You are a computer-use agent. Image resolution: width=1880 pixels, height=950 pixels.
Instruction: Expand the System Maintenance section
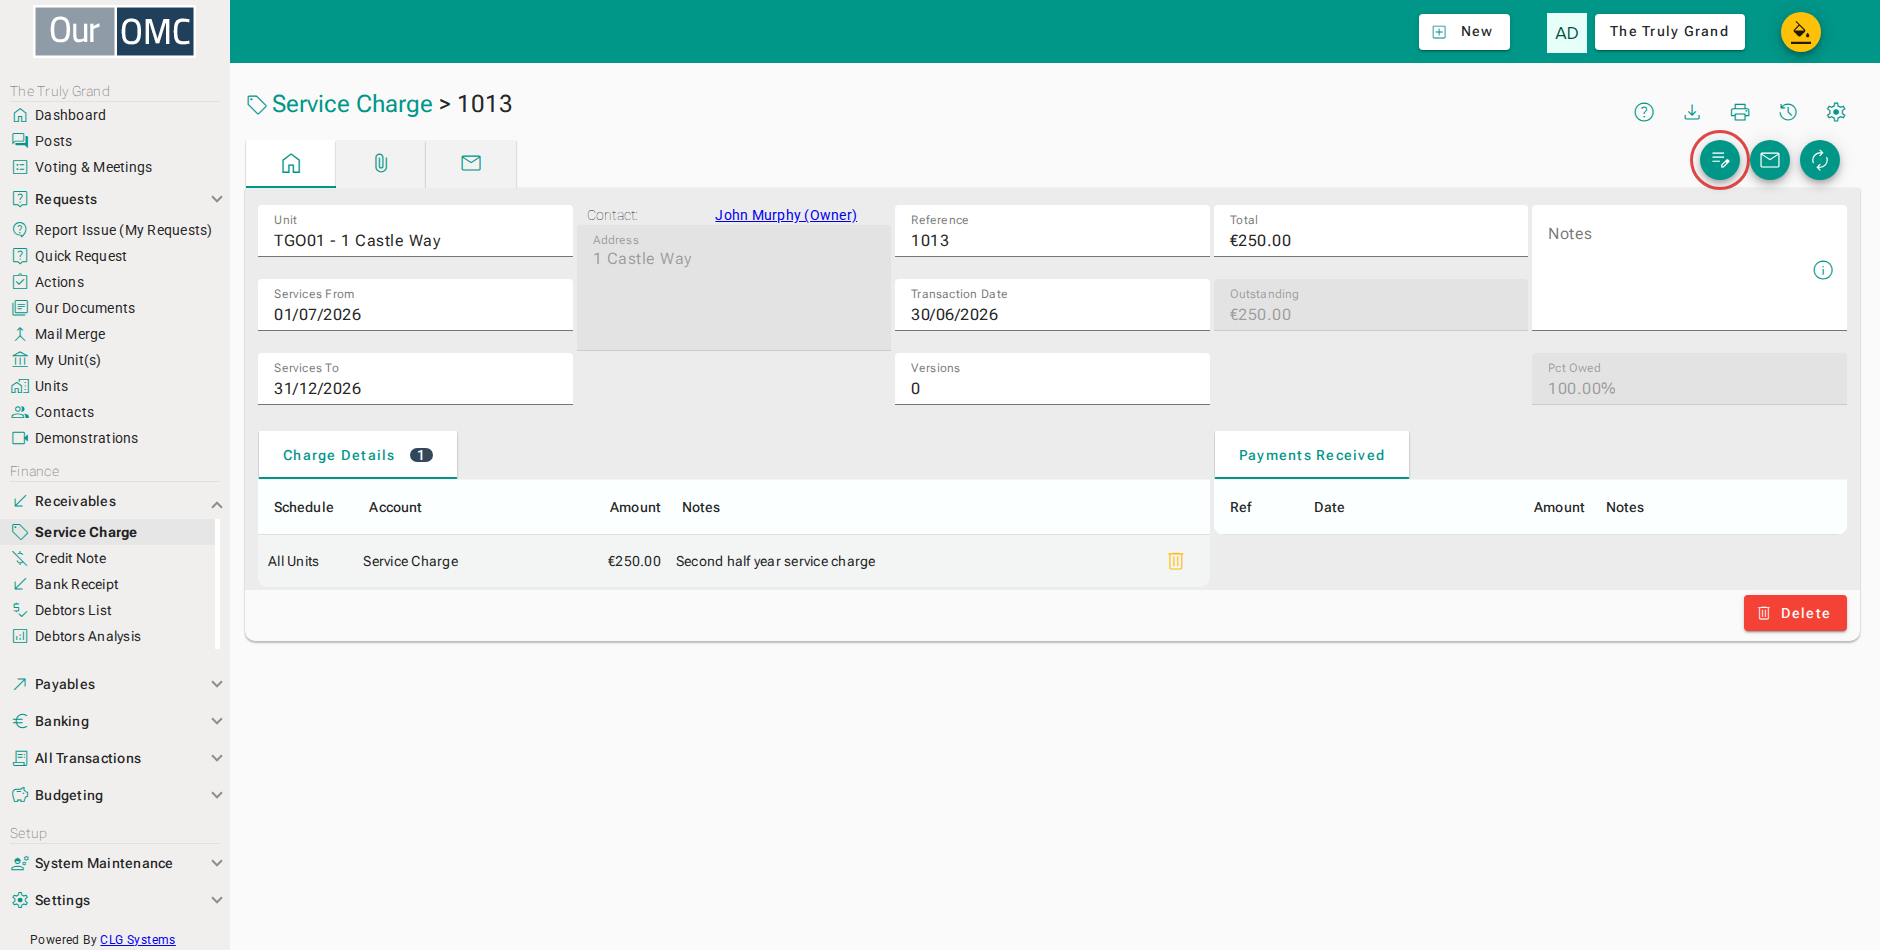pyautogui.click(x=116, y=863)
